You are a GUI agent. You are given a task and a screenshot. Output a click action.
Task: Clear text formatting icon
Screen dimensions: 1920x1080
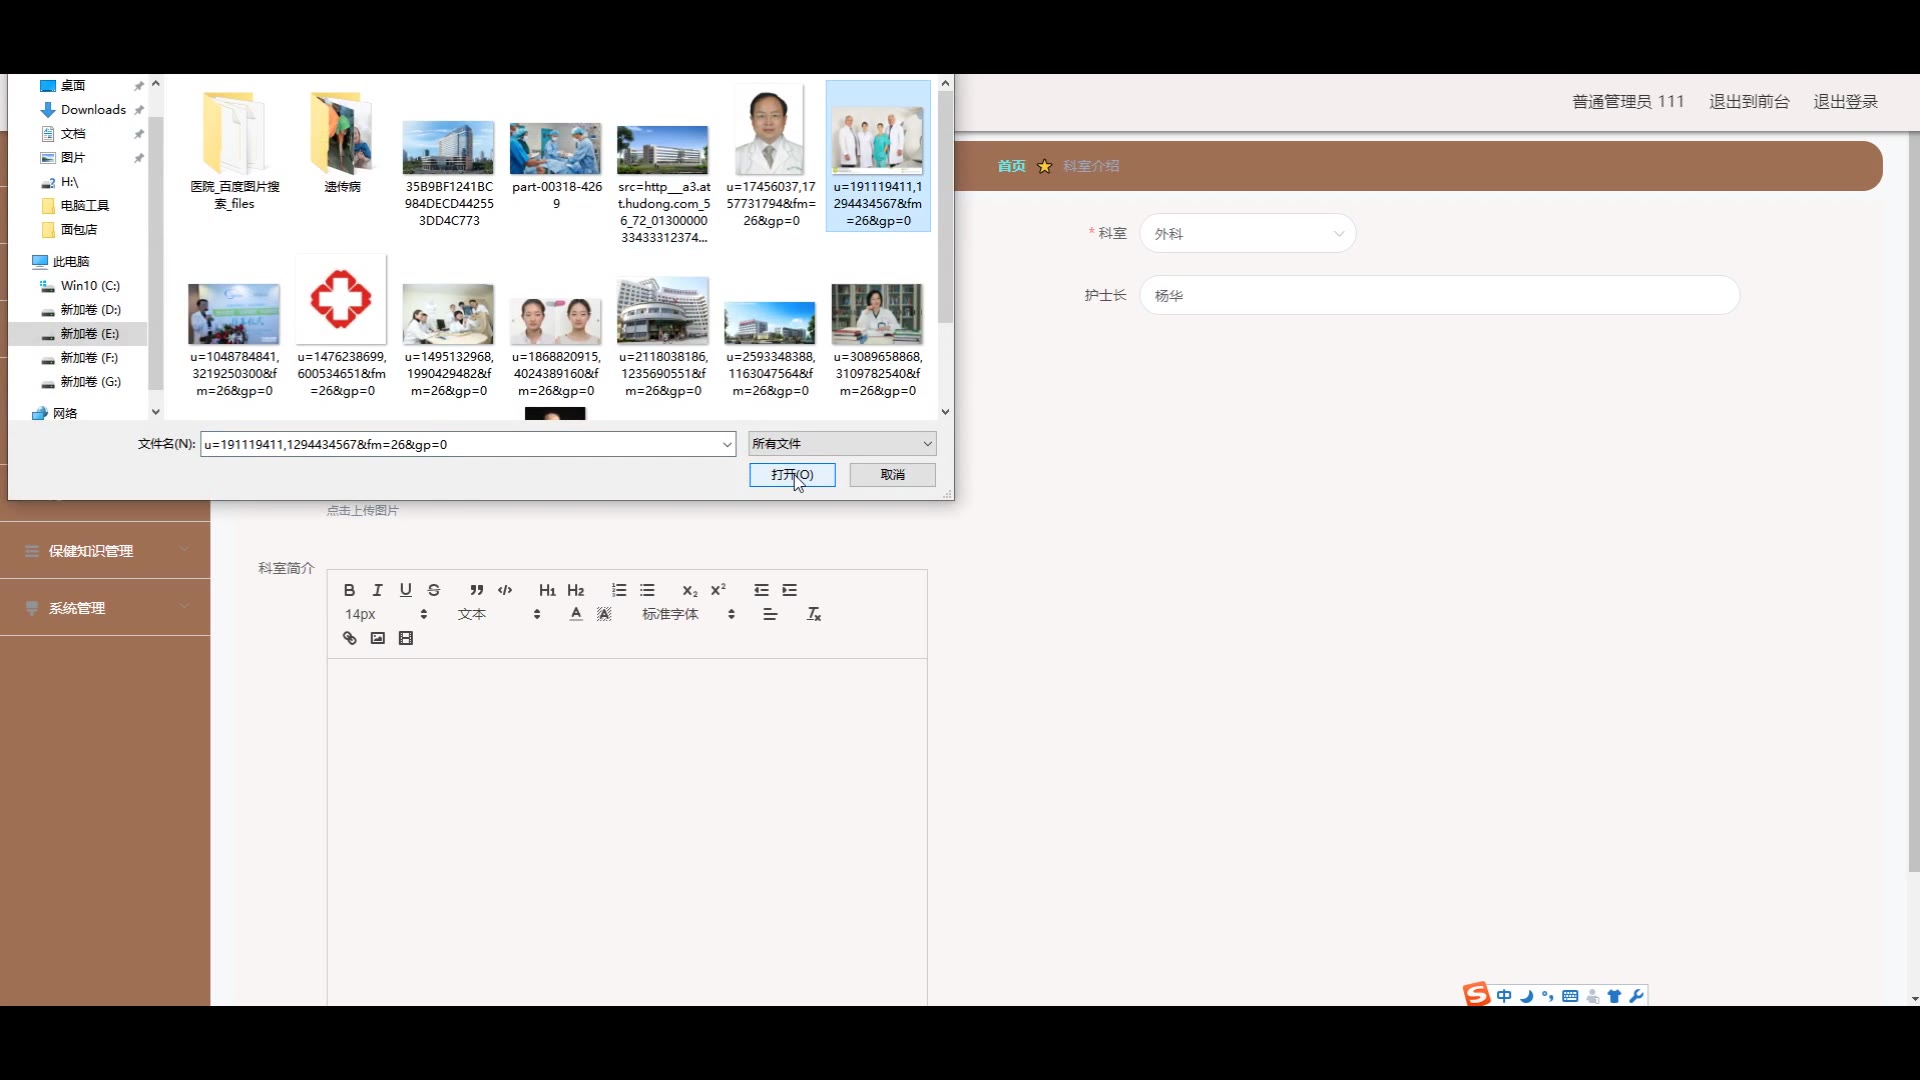pos(813,614)
